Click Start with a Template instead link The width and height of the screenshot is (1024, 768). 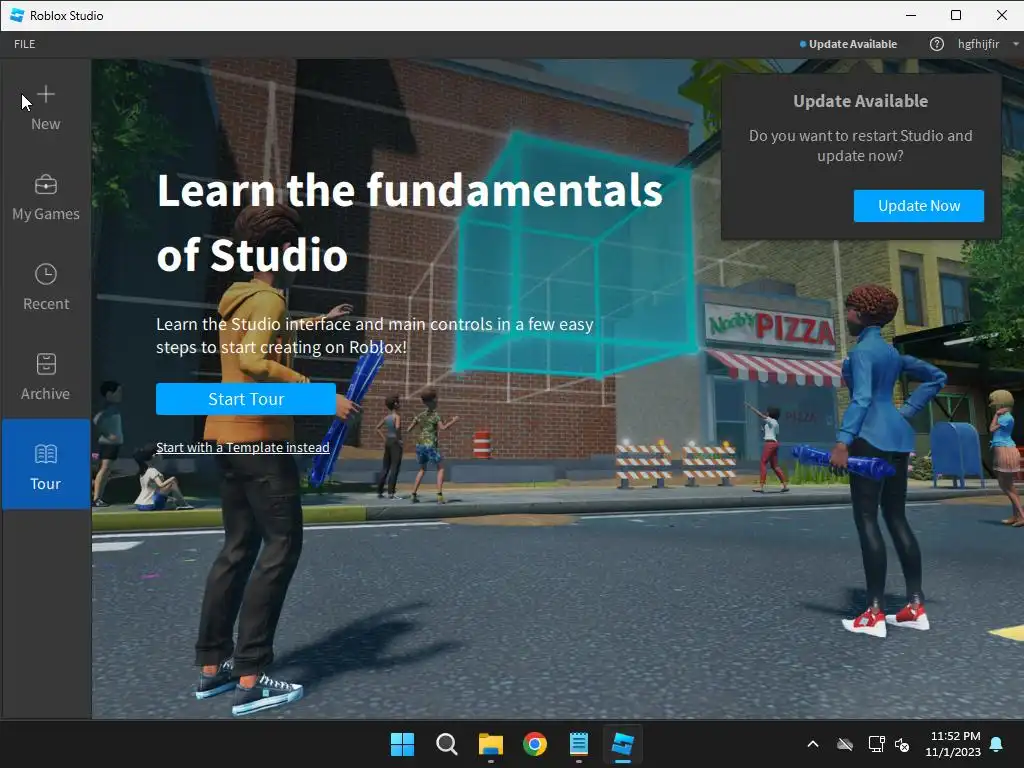(242, 447)
